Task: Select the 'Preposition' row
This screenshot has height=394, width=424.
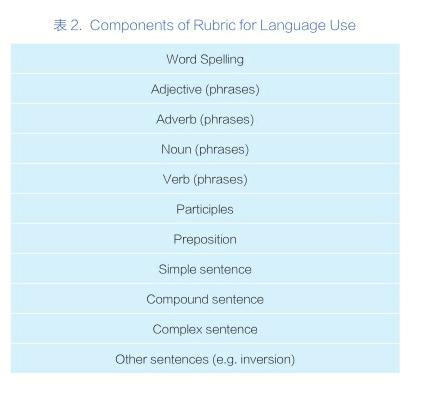Action: click(205, 239)
